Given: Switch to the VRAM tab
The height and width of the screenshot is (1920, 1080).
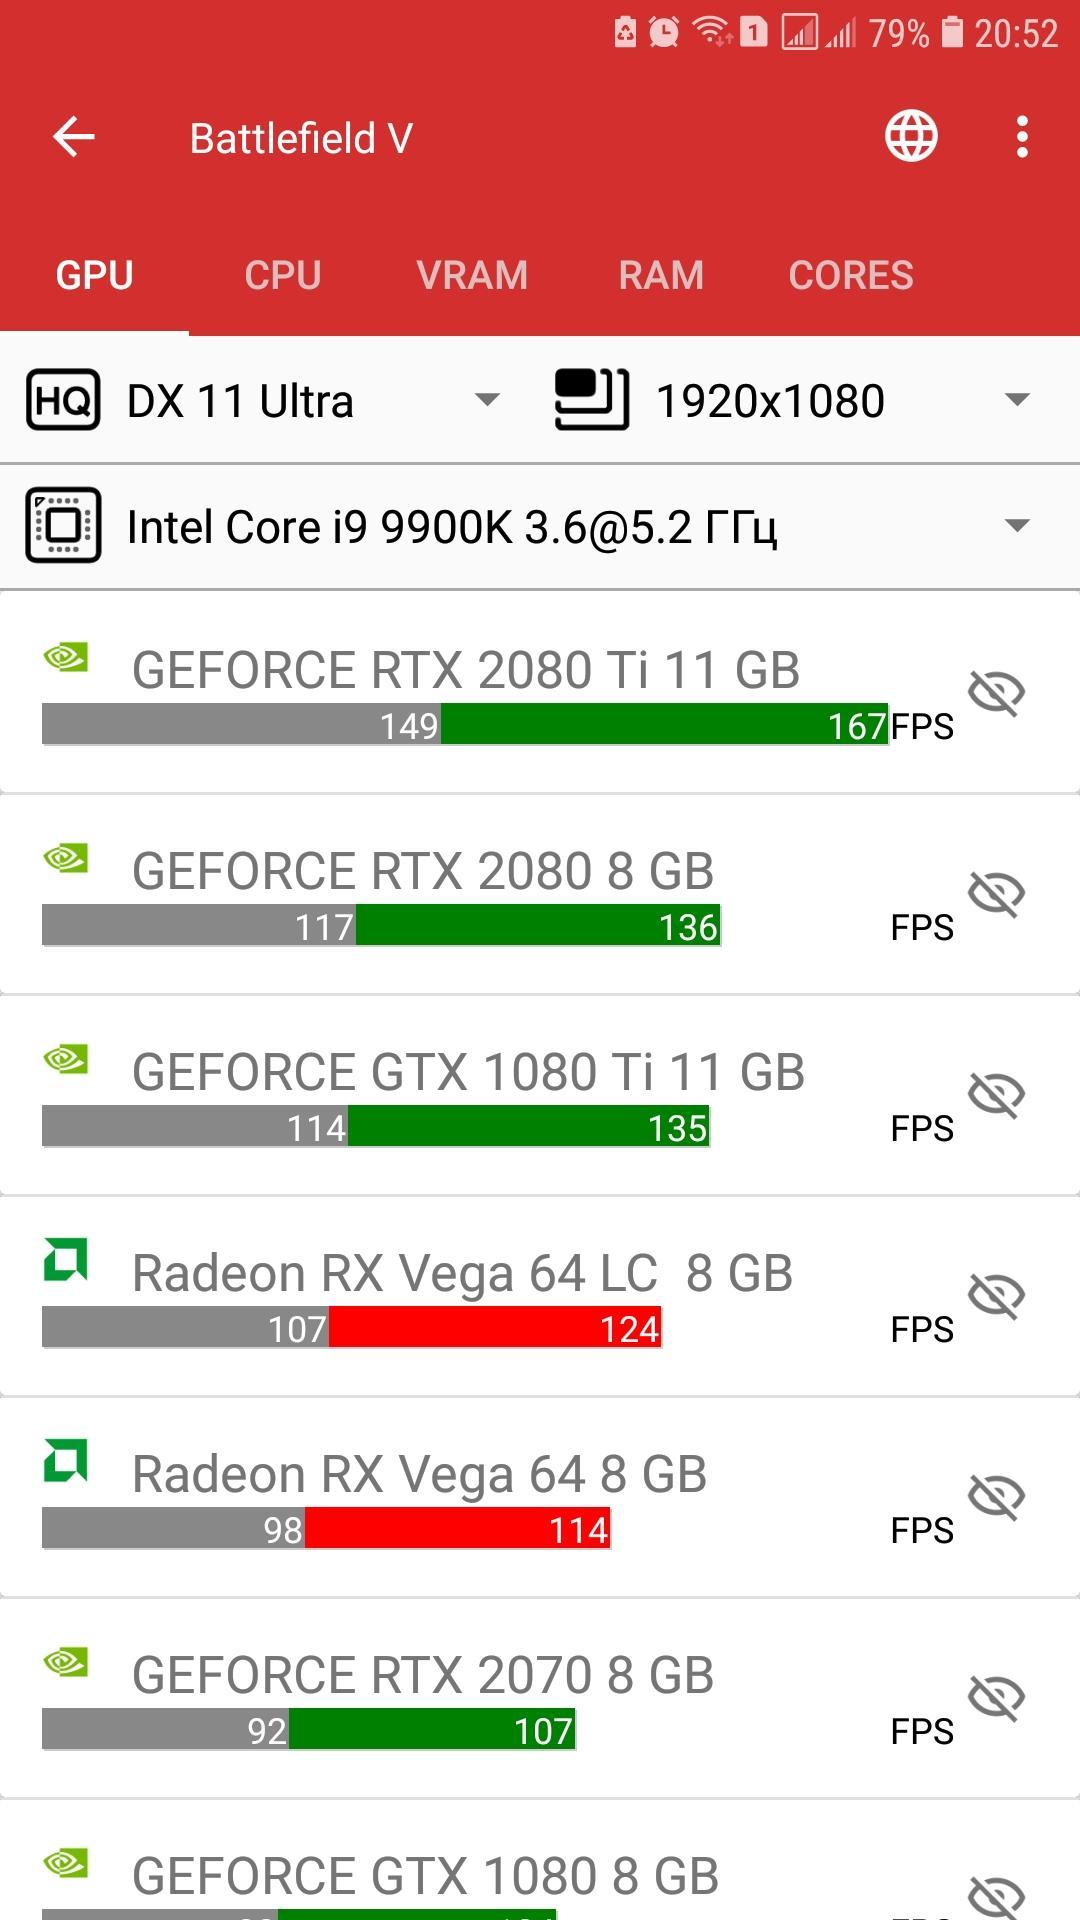Looking at the screenshot, I should [472, 275].
